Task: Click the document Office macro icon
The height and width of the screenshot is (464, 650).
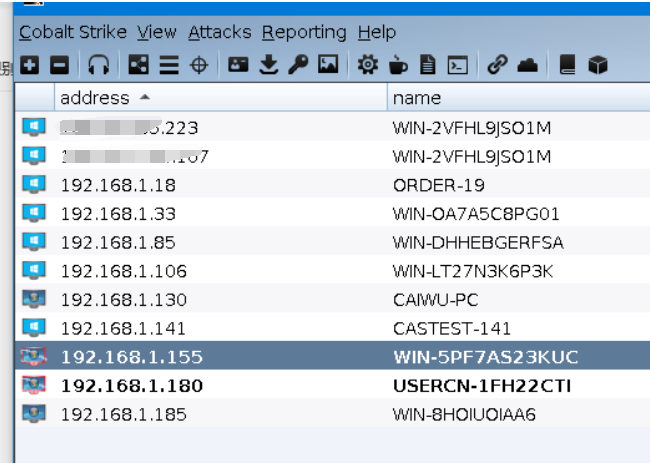Action: pos(428,65)
